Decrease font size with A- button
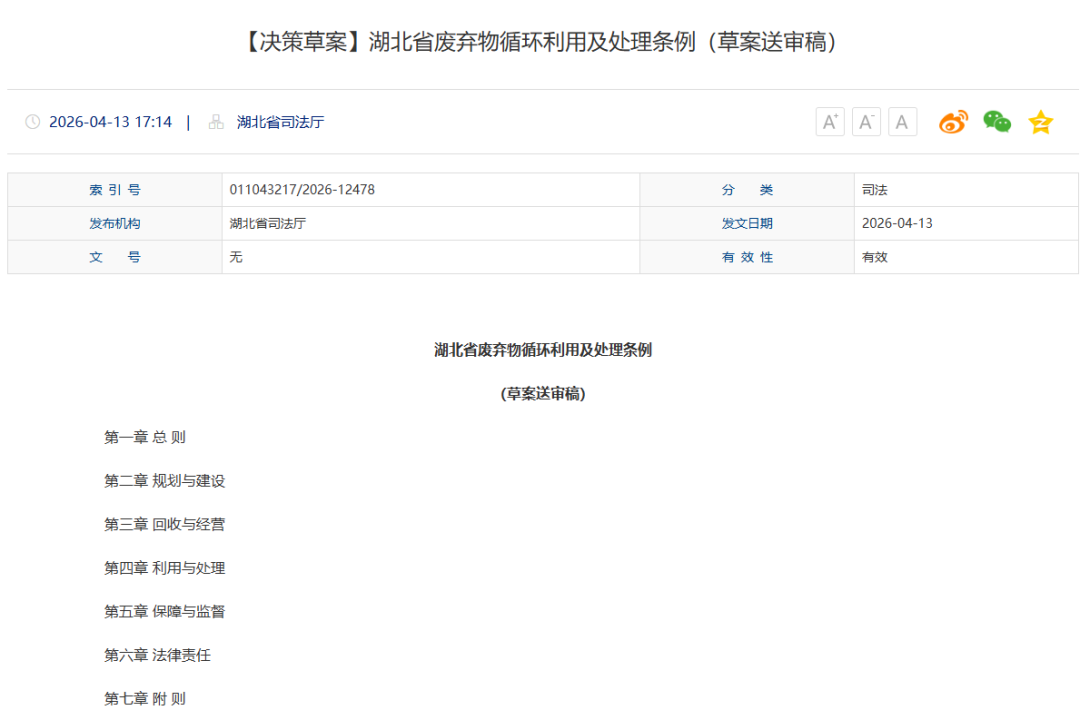 (x=866, y=122)
